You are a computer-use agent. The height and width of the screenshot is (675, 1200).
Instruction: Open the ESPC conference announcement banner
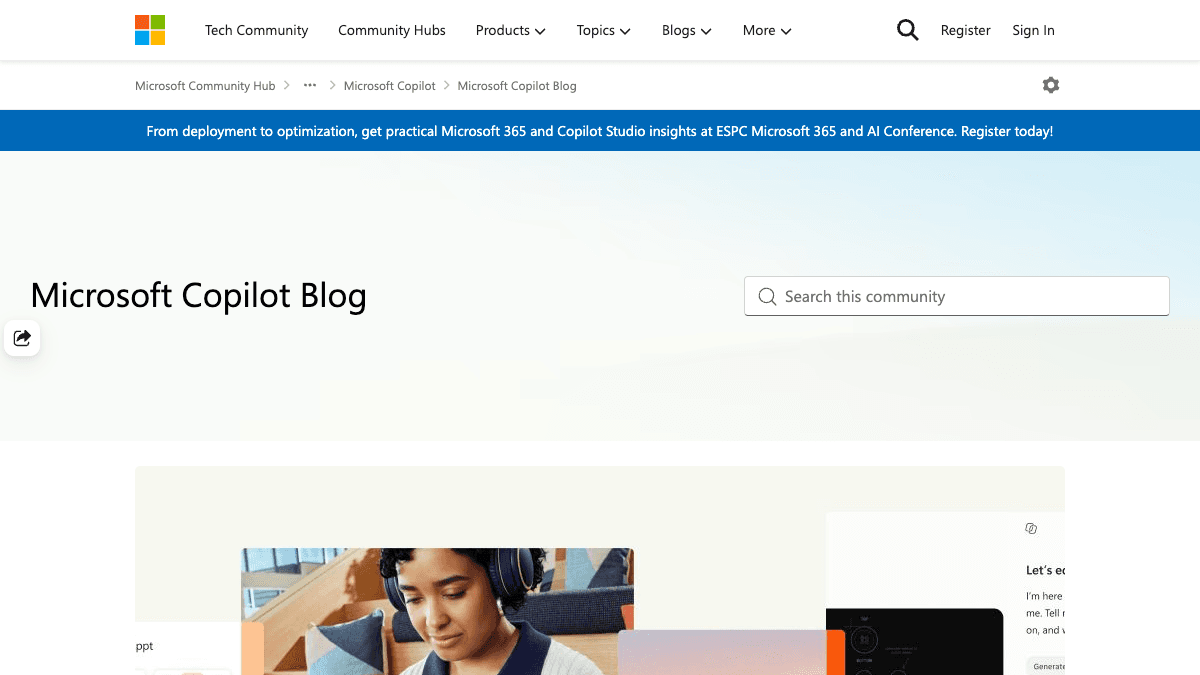[x=600, y=131]
